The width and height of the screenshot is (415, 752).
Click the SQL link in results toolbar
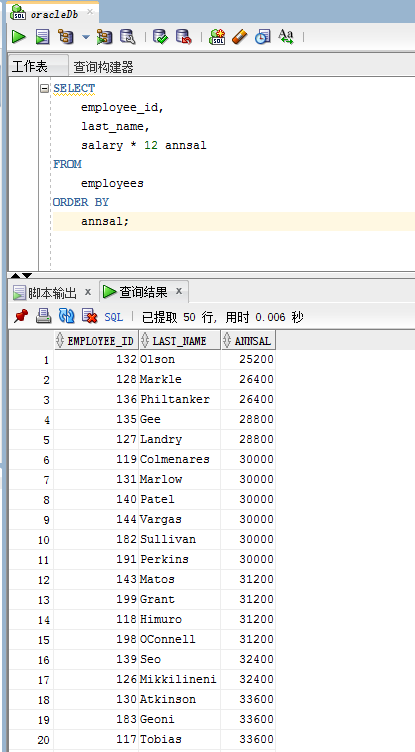coord(114,317)
